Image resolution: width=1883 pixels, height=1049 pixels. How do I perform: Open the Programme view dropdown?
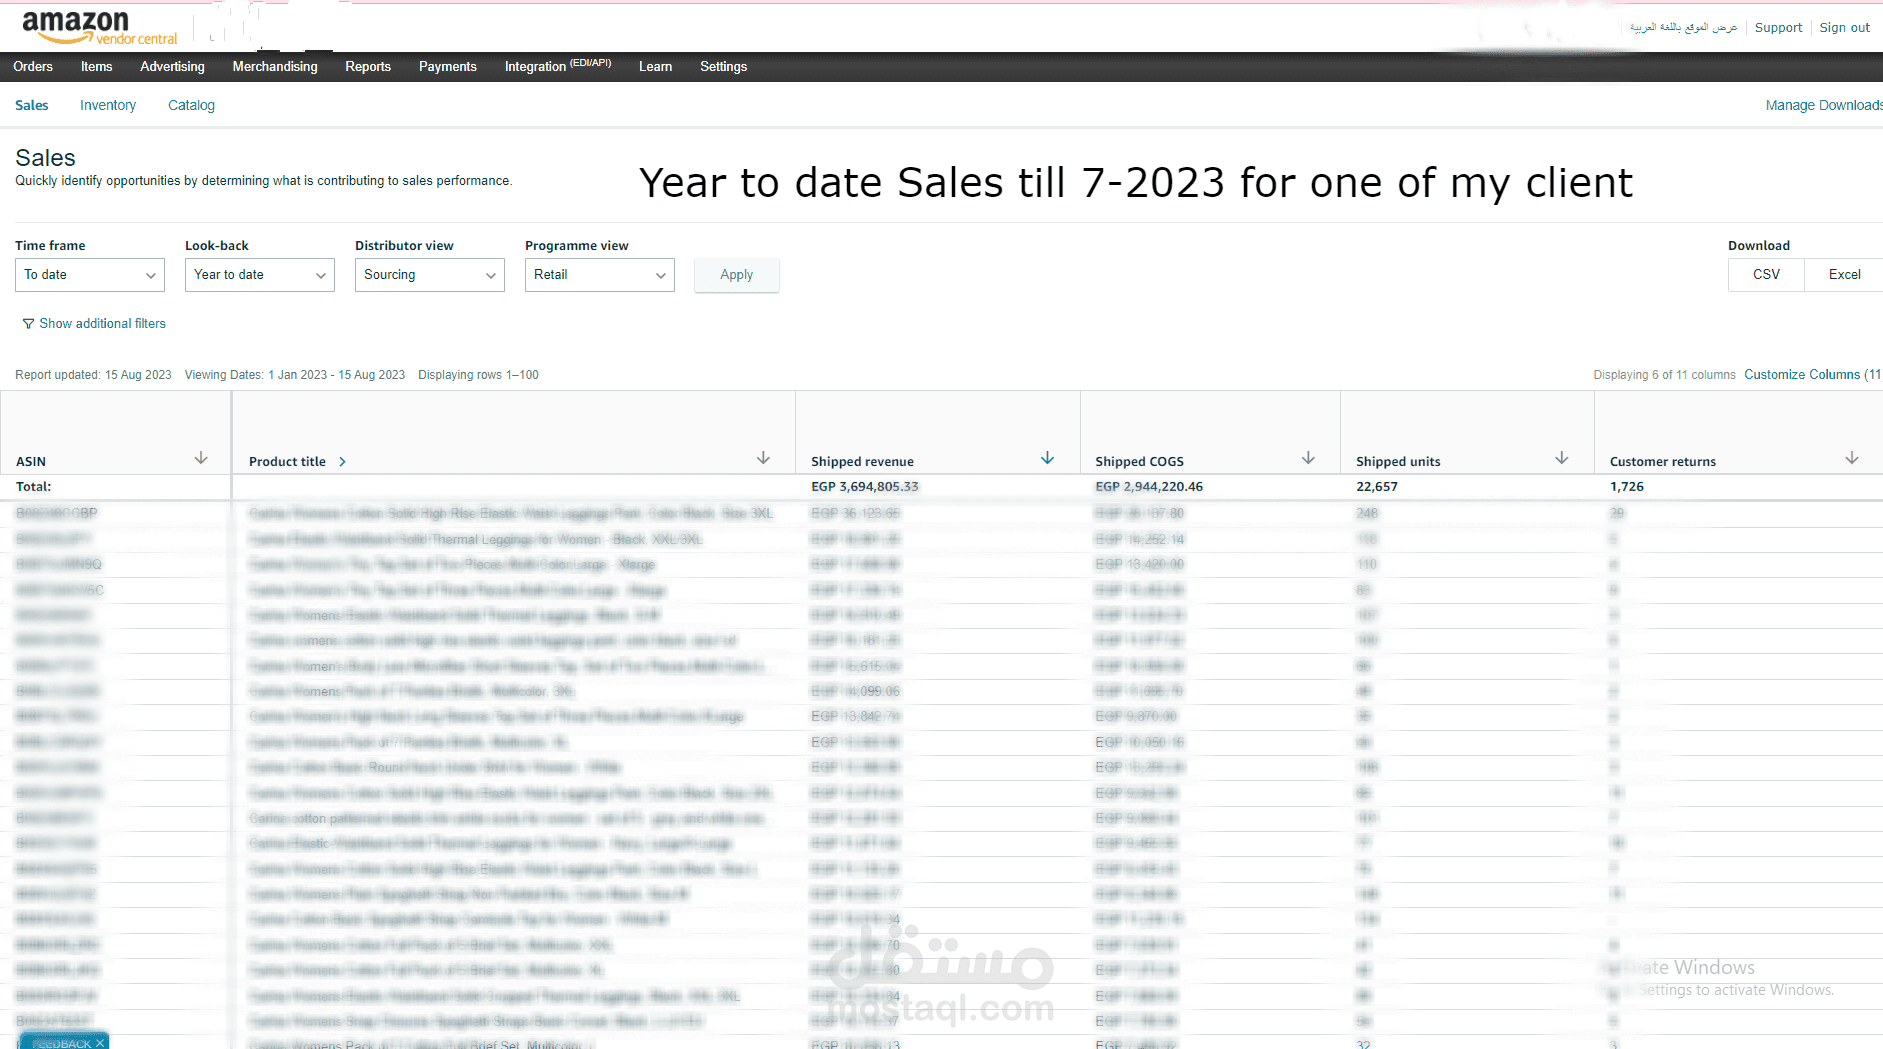click(600, 275)
